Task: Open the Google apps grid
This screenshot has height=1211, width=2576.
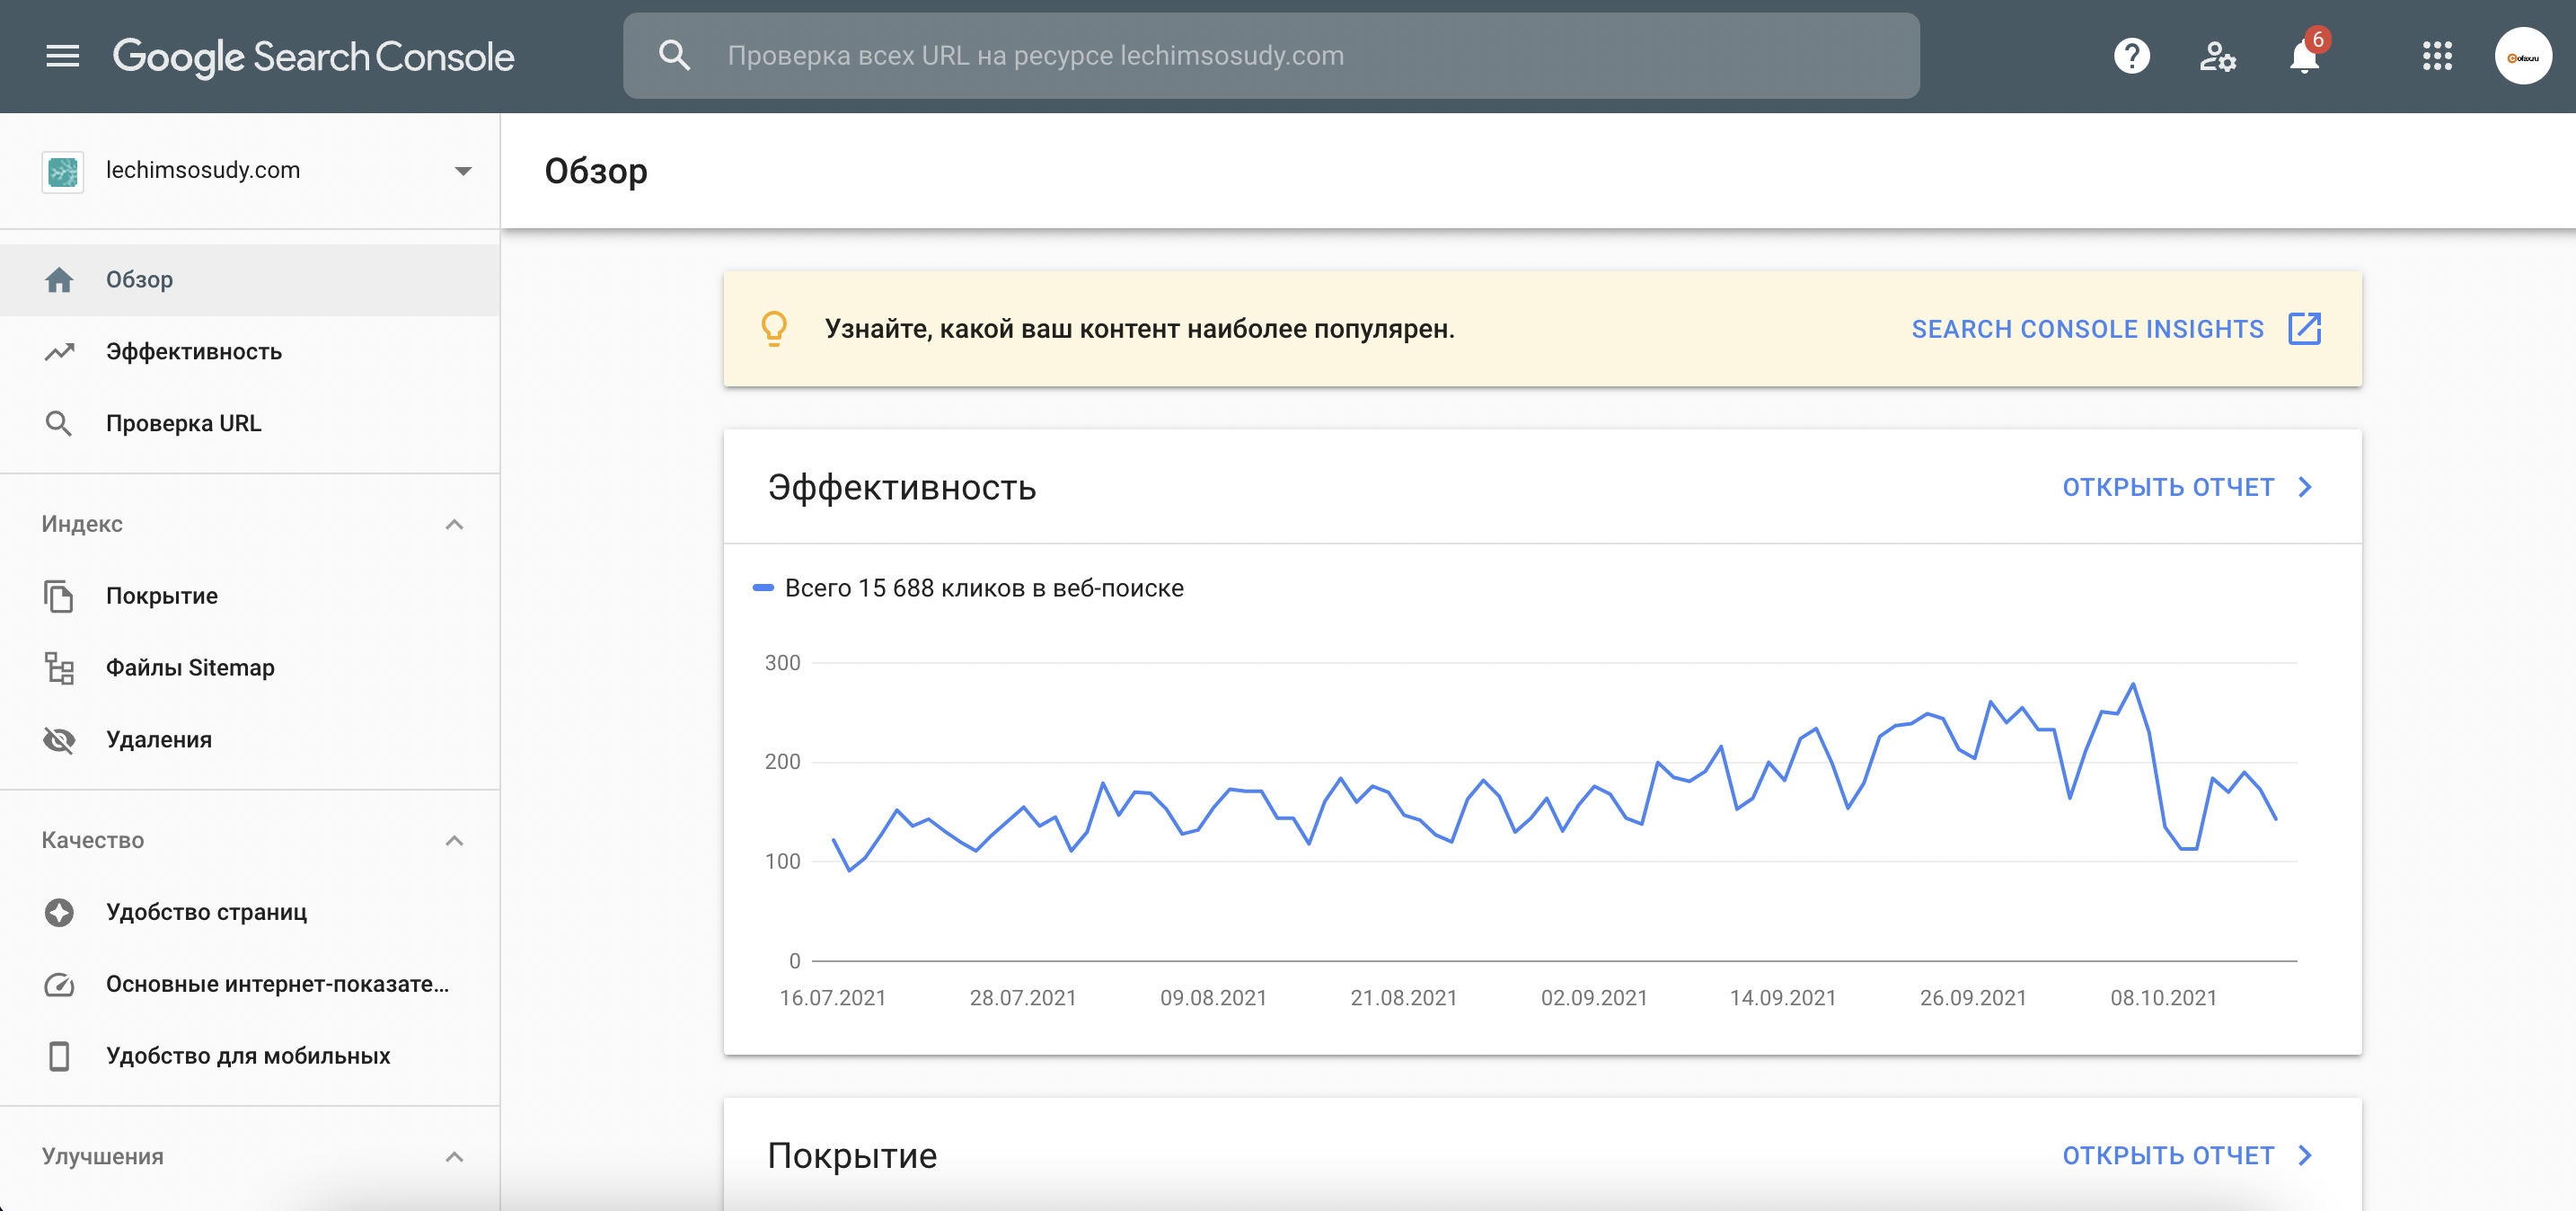Action: pyautogui.click(x=2437, y=56)
